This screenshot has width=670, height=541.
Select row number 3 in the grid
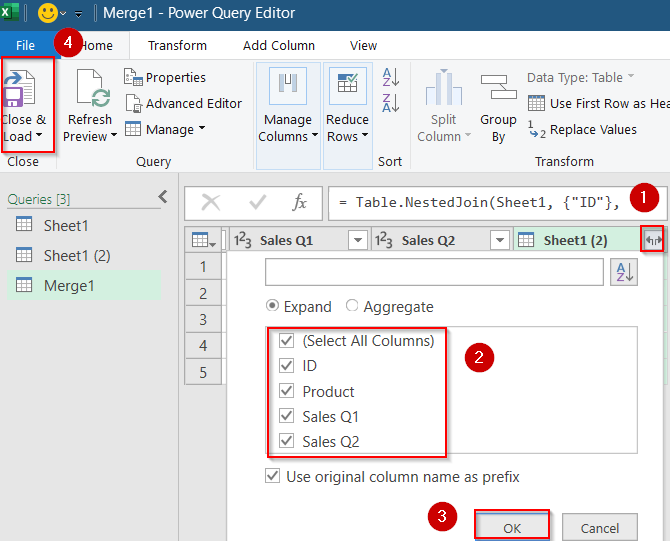point(203,319)
